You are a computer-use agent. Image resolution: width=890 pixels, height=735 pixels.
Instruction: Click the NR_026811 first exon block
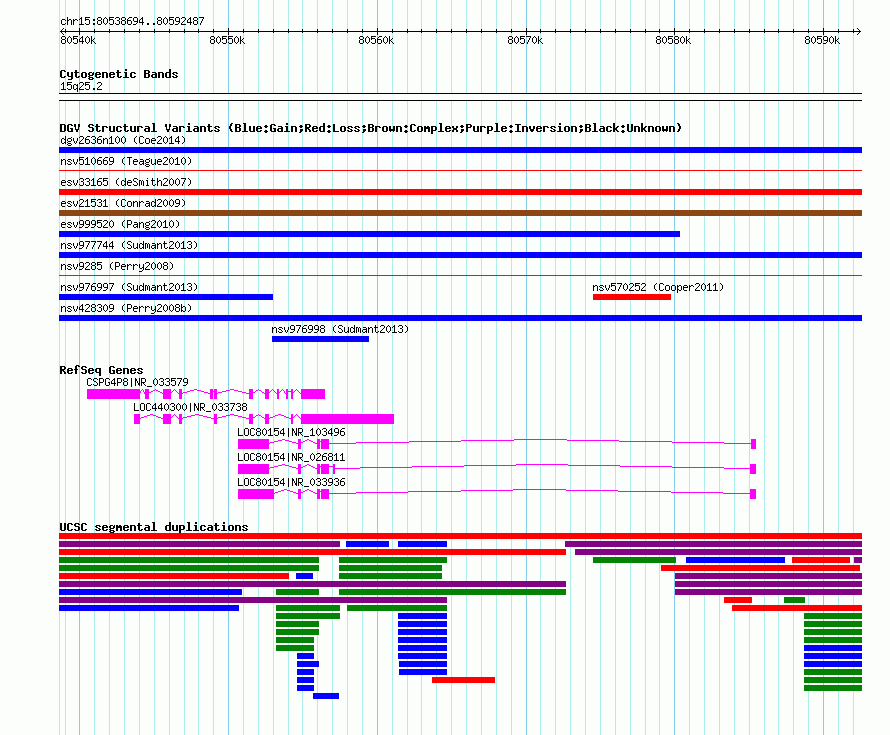point(253,469)
